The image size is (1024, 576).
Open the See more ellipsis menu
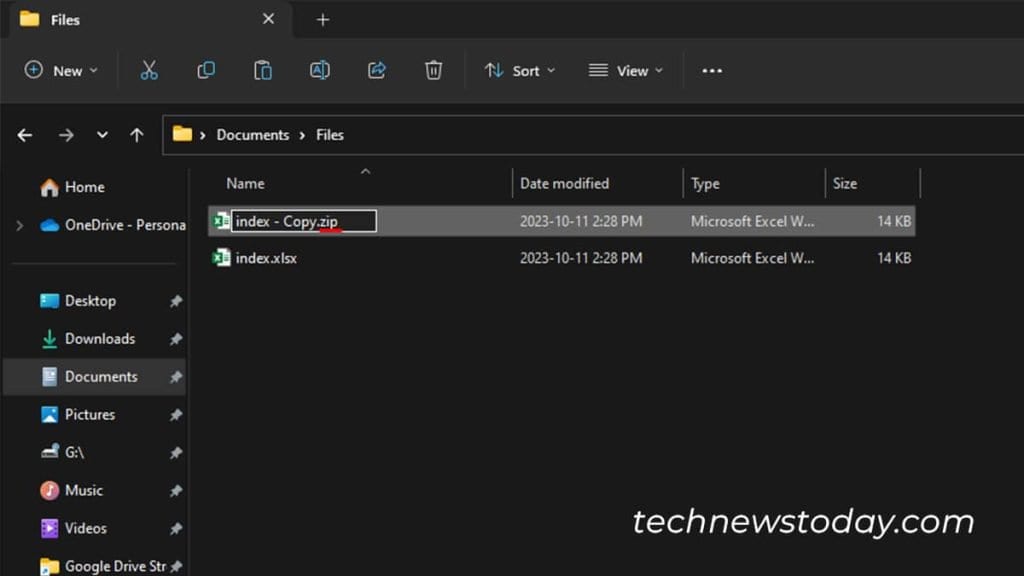point(711,70)
